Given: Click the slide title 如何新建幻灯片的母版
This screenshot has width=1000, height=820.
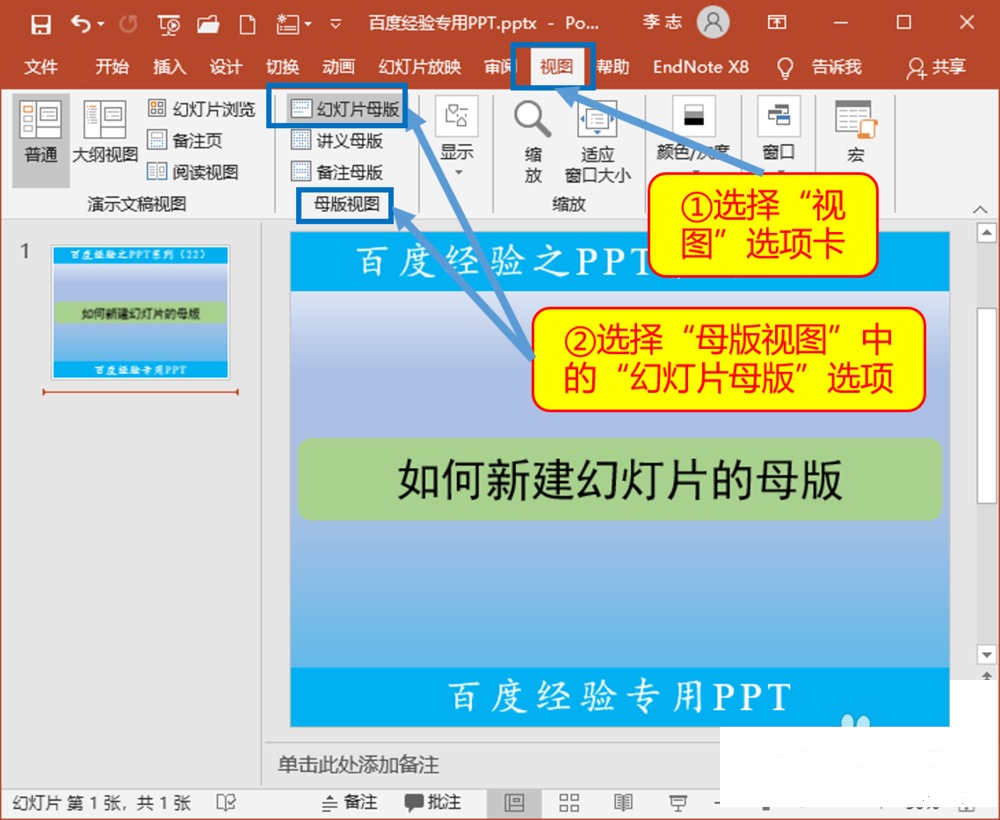Looking at the screenshot, I should tap(620, 480).
